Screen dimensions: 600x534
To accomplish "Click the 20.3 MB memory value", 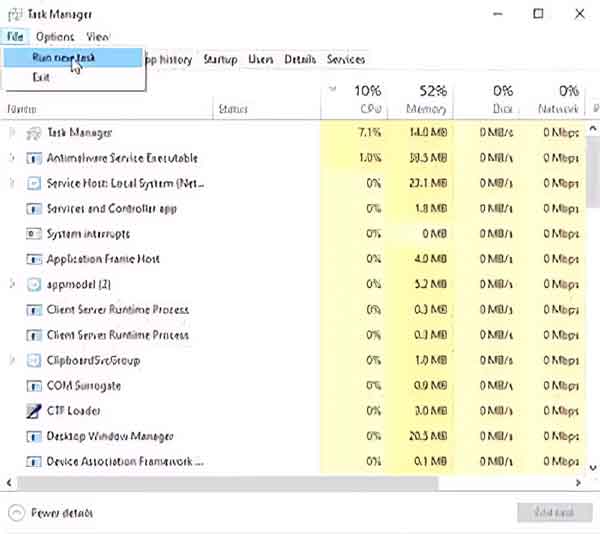I will pyautogui.click(x=428, y=436).
